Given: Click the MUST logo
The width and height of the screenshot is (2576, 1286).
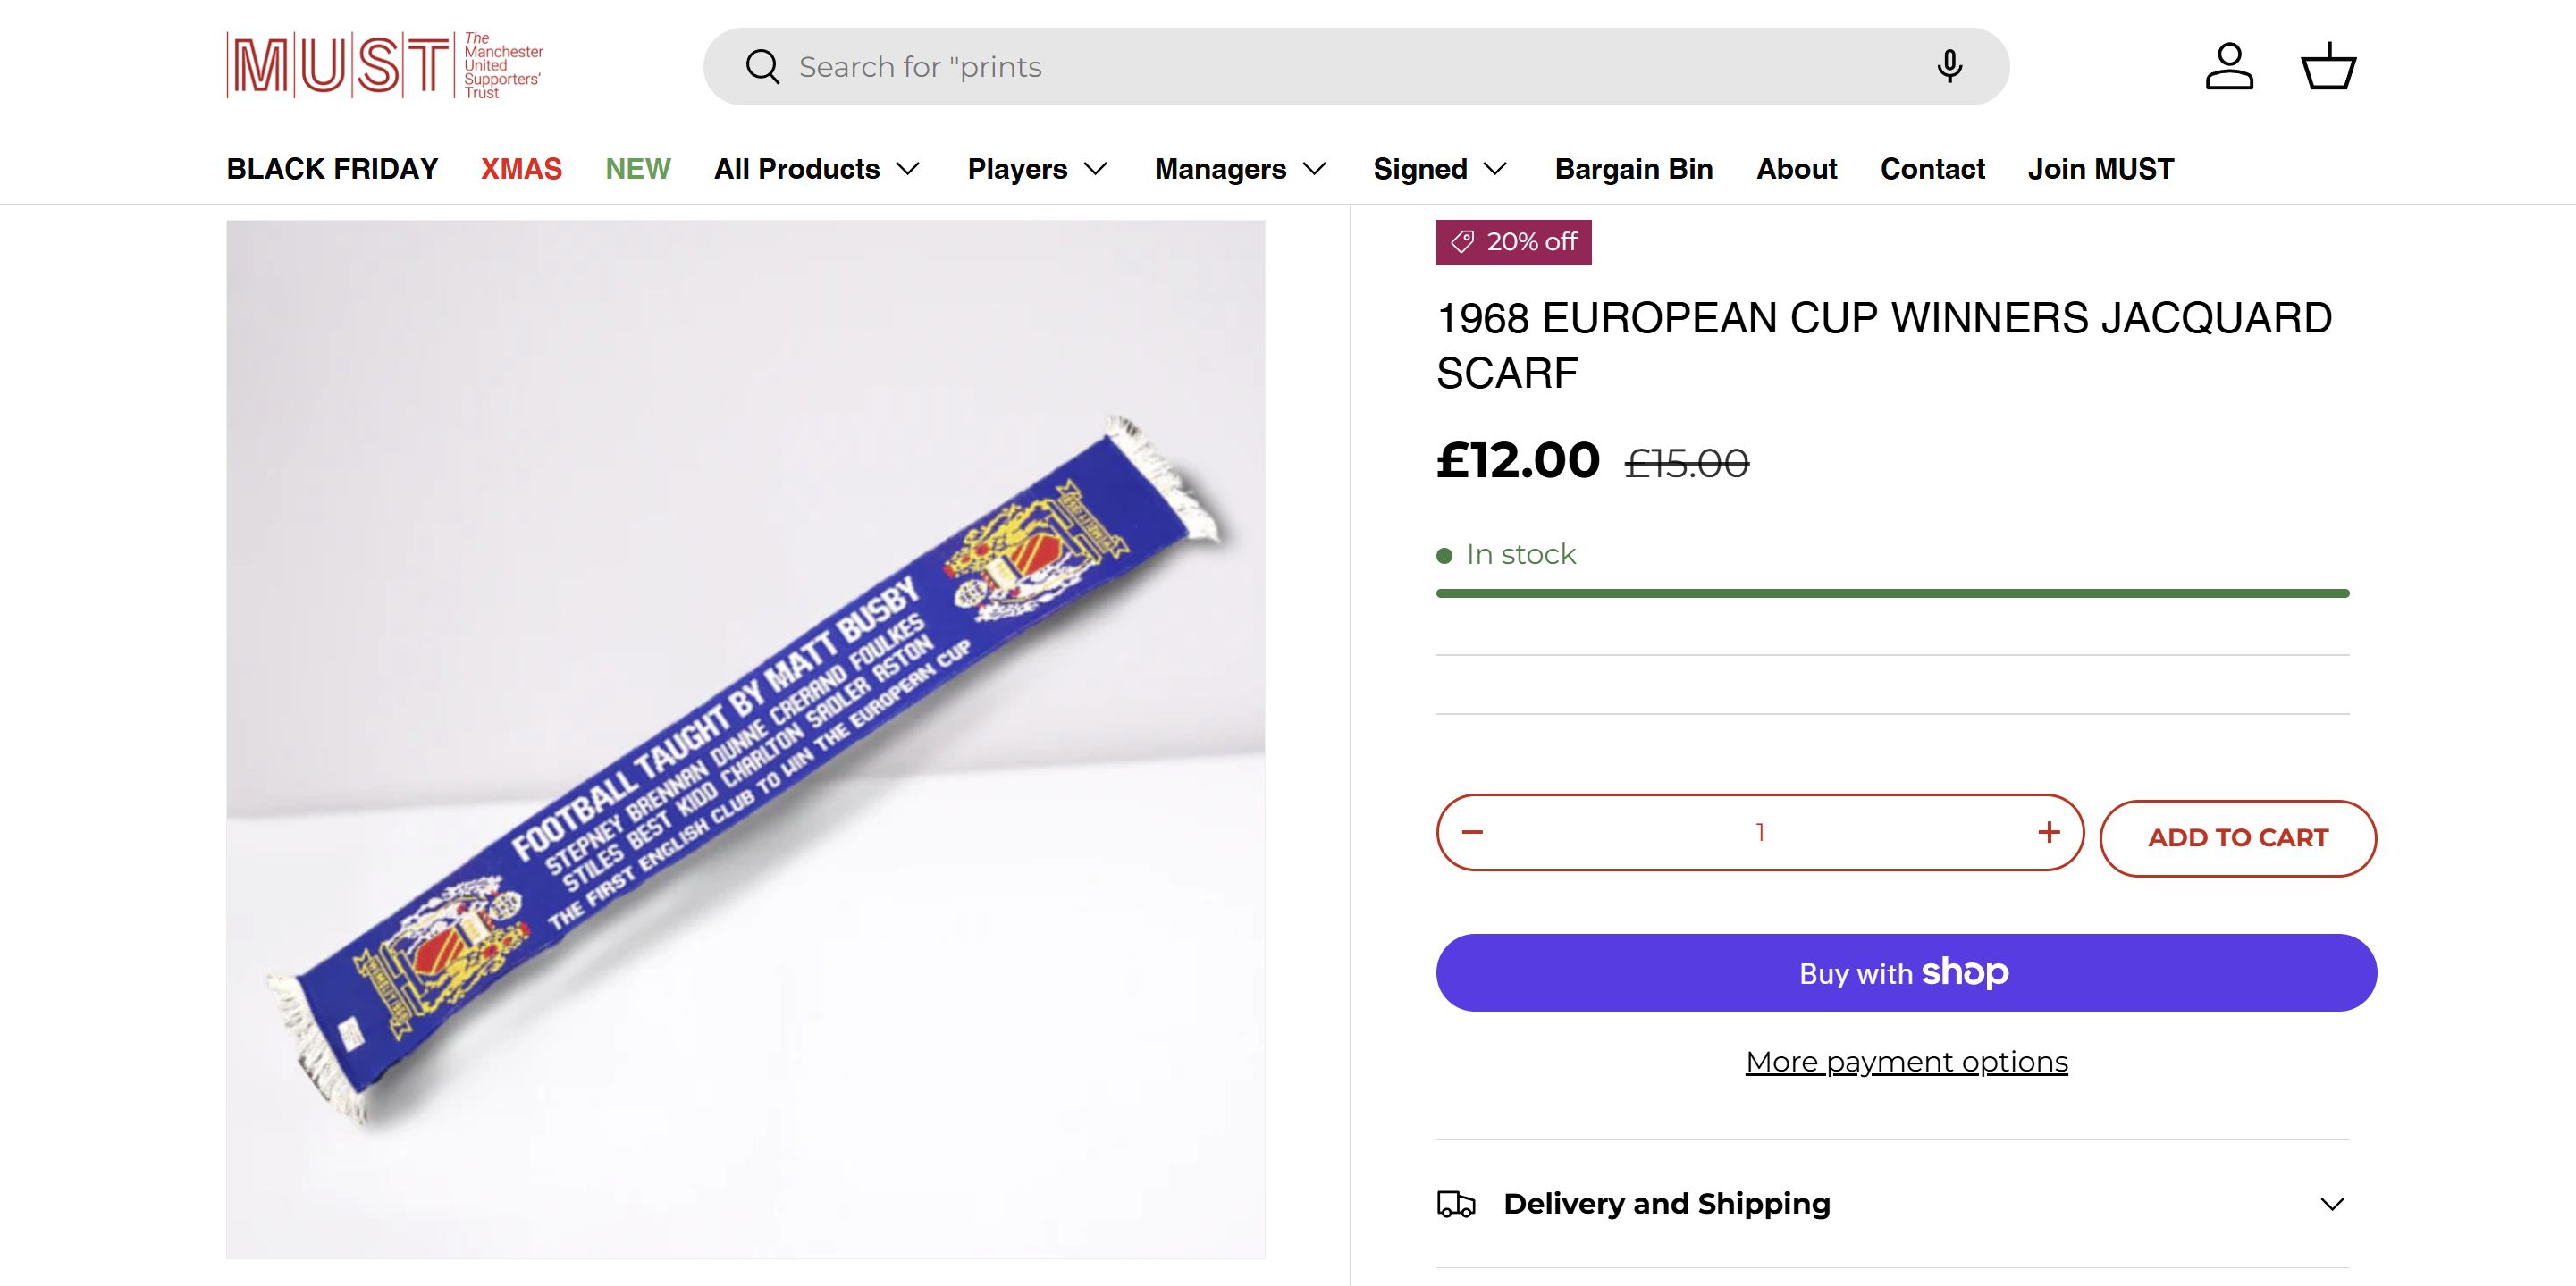Looking at the screenshot, I should click(385, 66).
